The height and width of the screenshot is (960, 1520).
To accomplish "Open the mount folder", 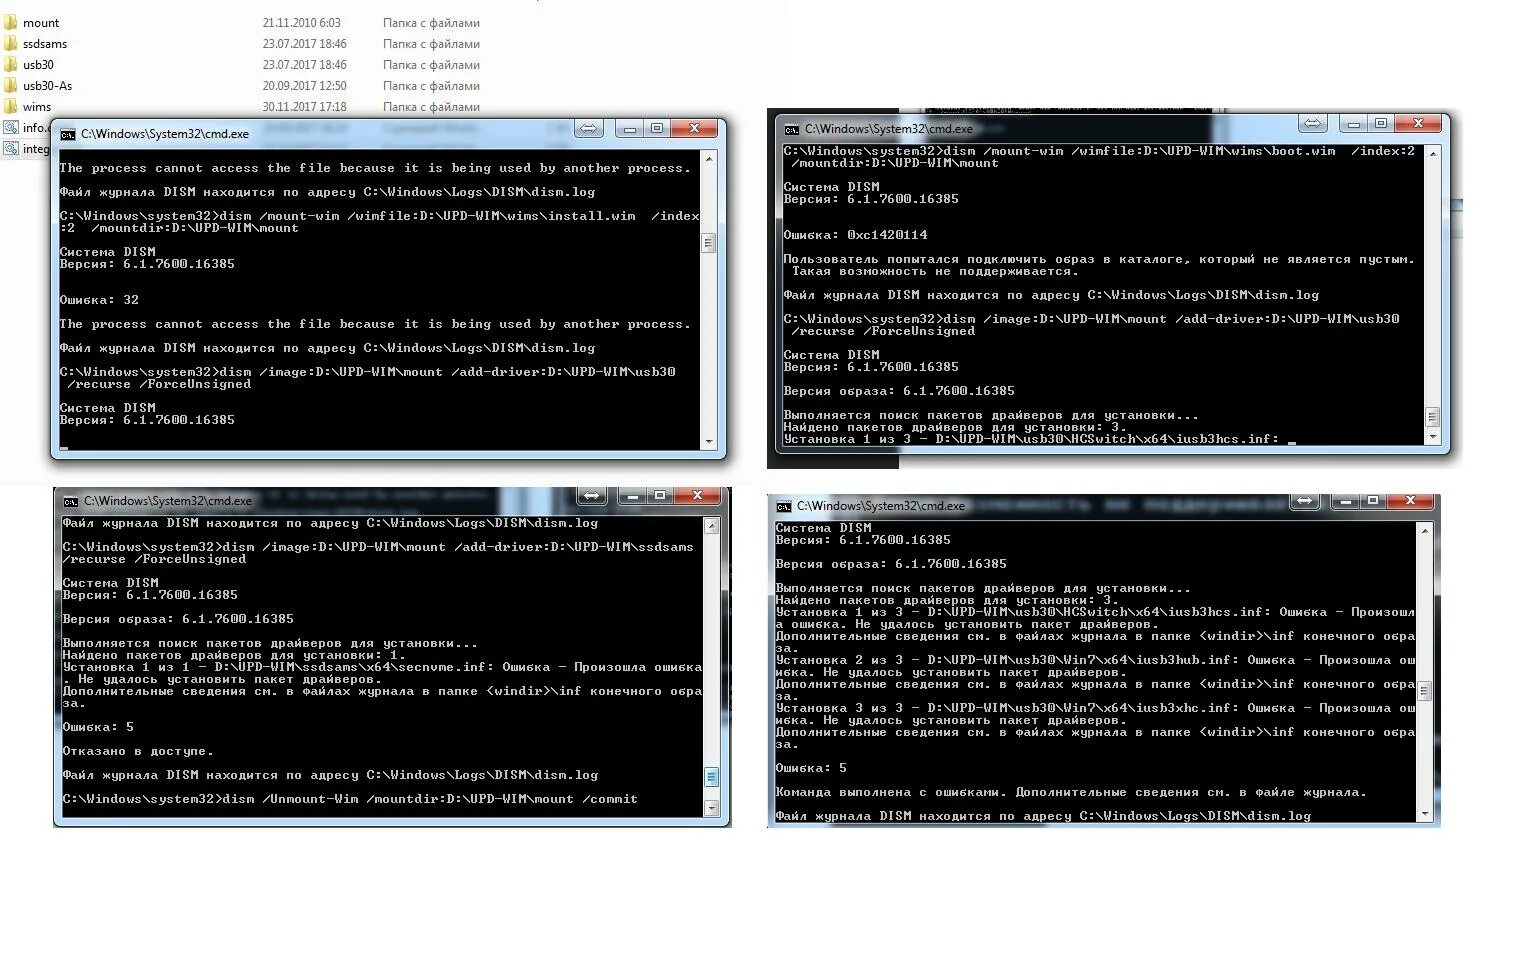I will pos(42,22).
